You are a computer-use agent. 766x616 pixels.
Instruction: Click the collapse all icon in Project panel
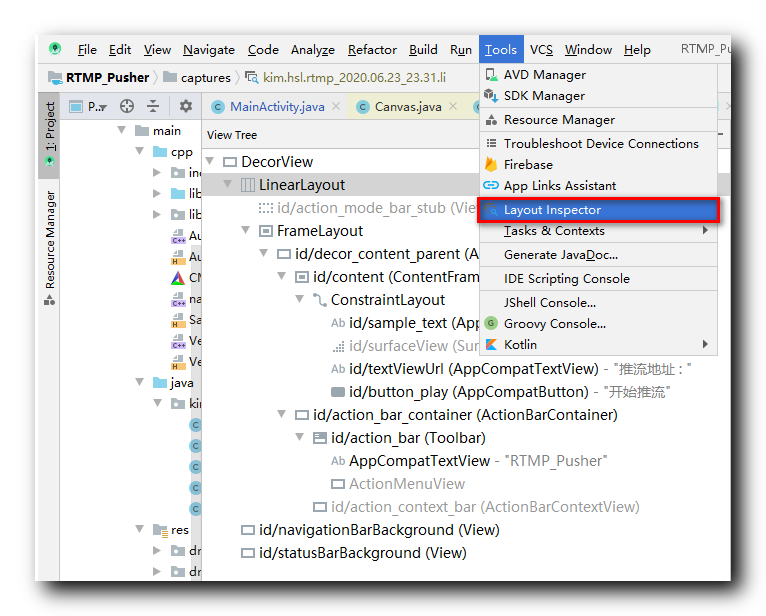tap(153, 106)
